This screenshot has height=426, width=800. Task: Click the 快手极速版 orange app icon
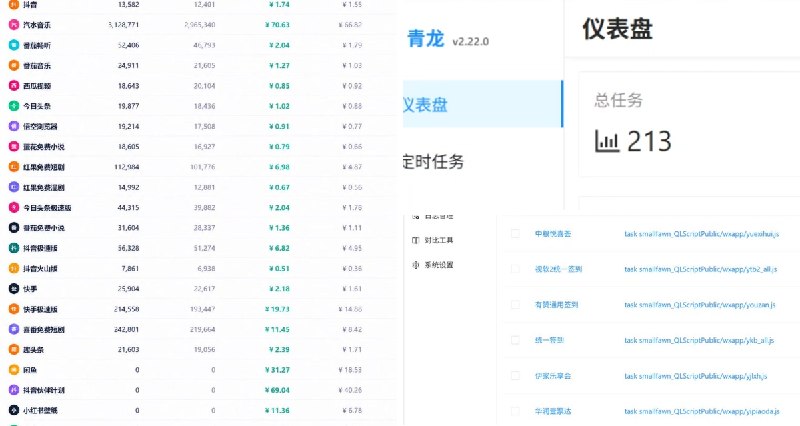[x=14, y=309]
